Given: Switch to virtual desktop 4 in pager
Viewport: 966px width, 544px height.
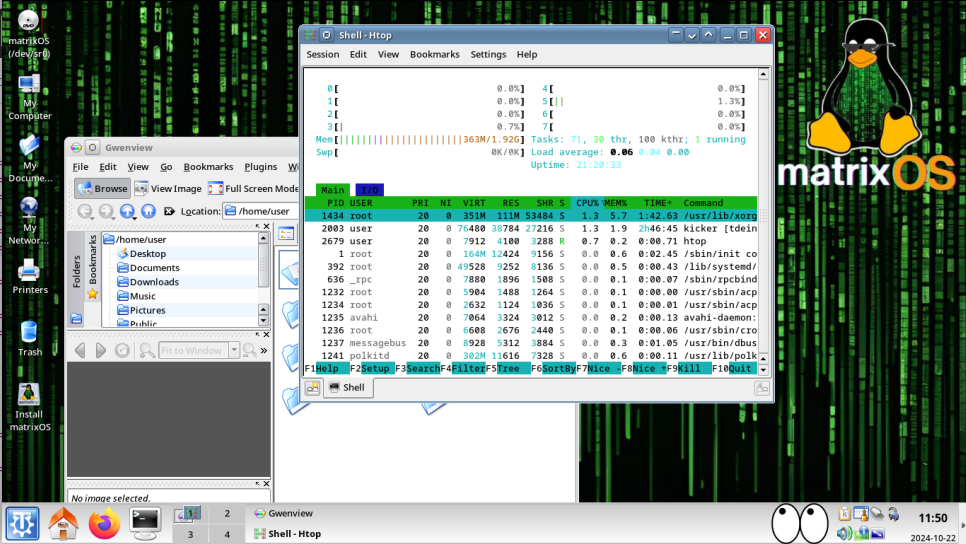Looking at the screenshot, I should tap(227, 534).
